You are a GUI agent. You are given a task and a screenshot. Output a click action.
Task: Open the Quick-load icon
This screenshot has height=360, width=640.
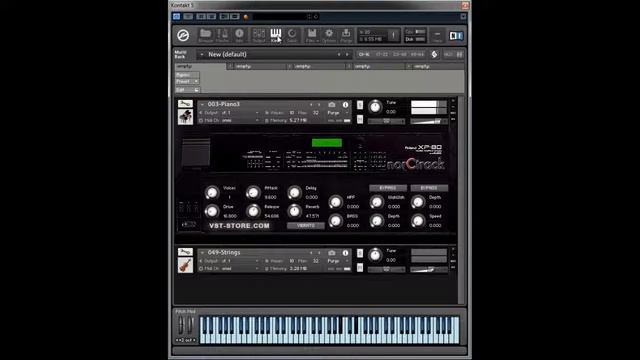pos(292,35)
